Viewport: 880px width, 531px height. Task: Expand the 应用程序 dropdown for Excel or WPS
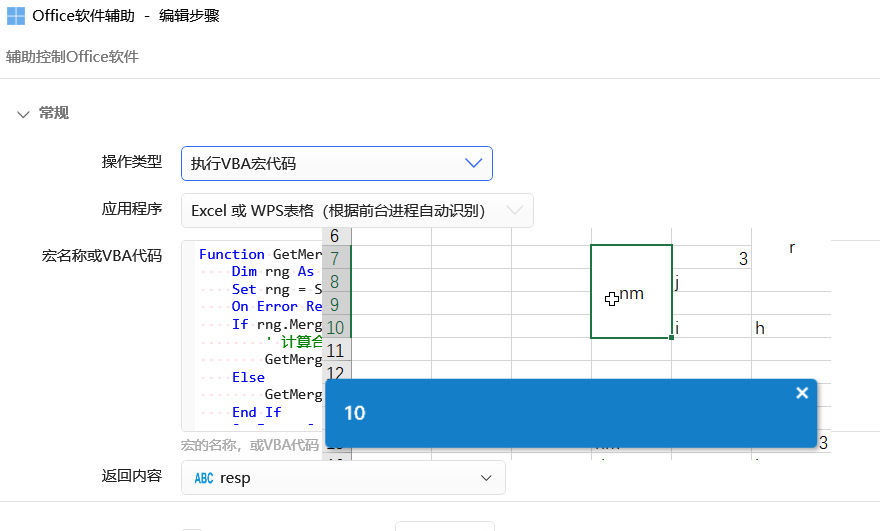[x=356, y=210]
